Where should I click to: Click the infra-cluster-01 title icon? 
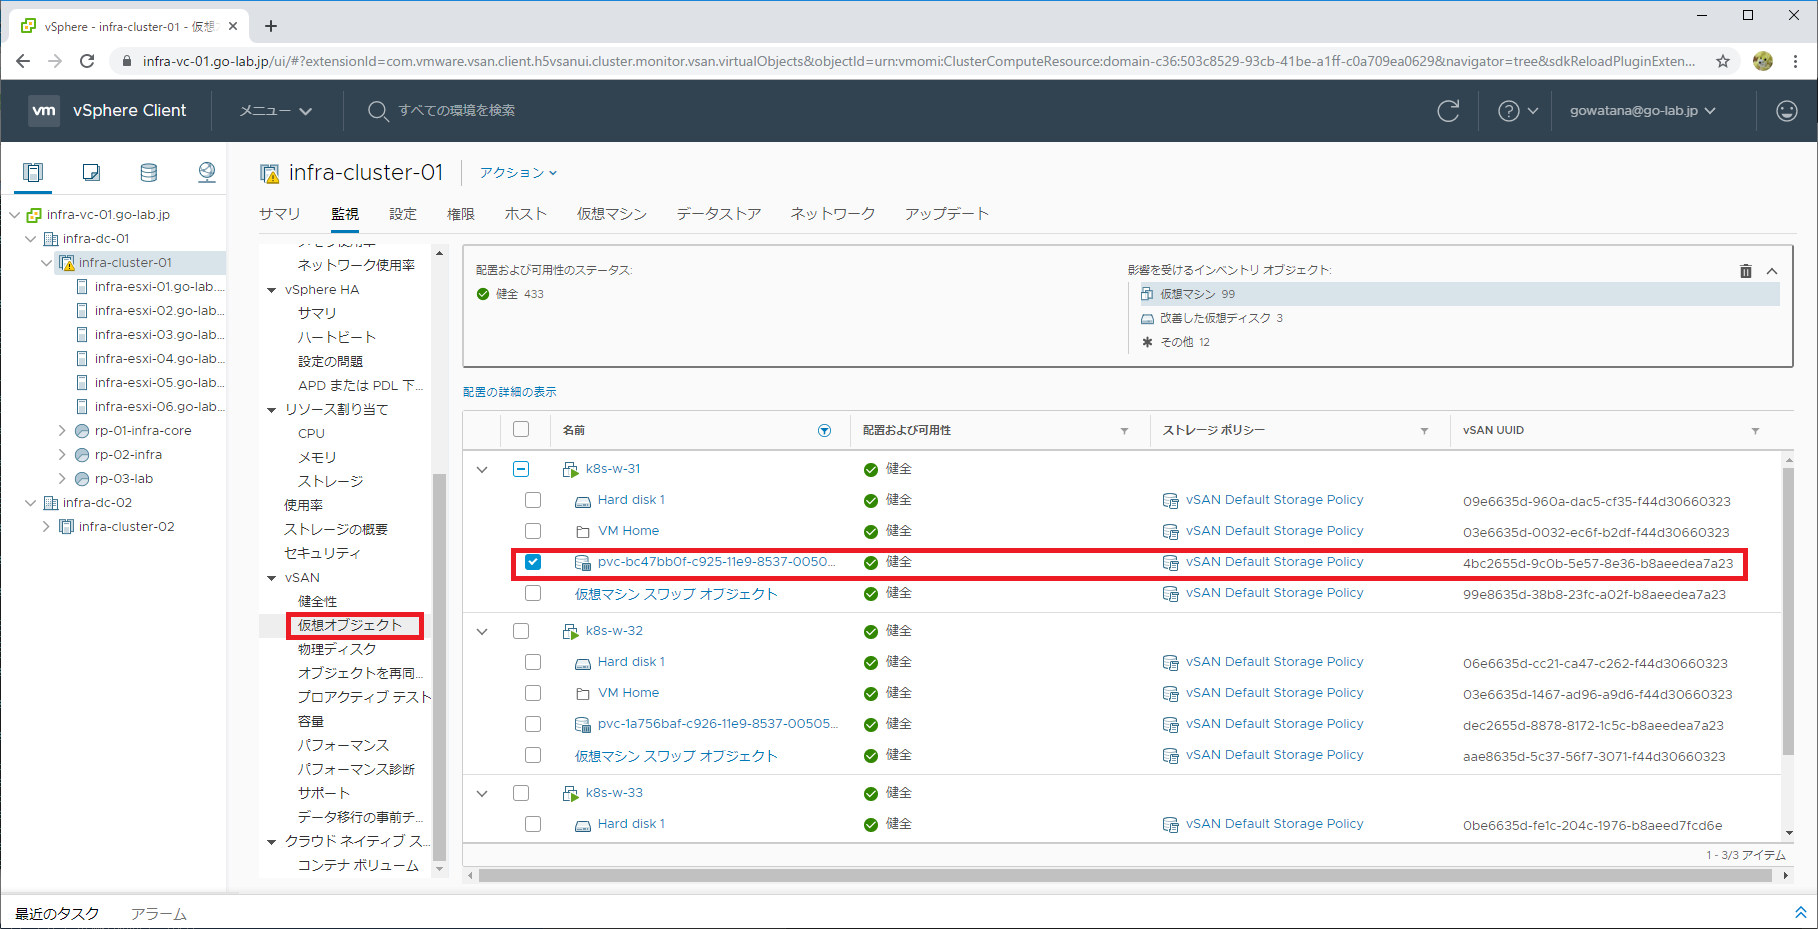tap(269, 174)
